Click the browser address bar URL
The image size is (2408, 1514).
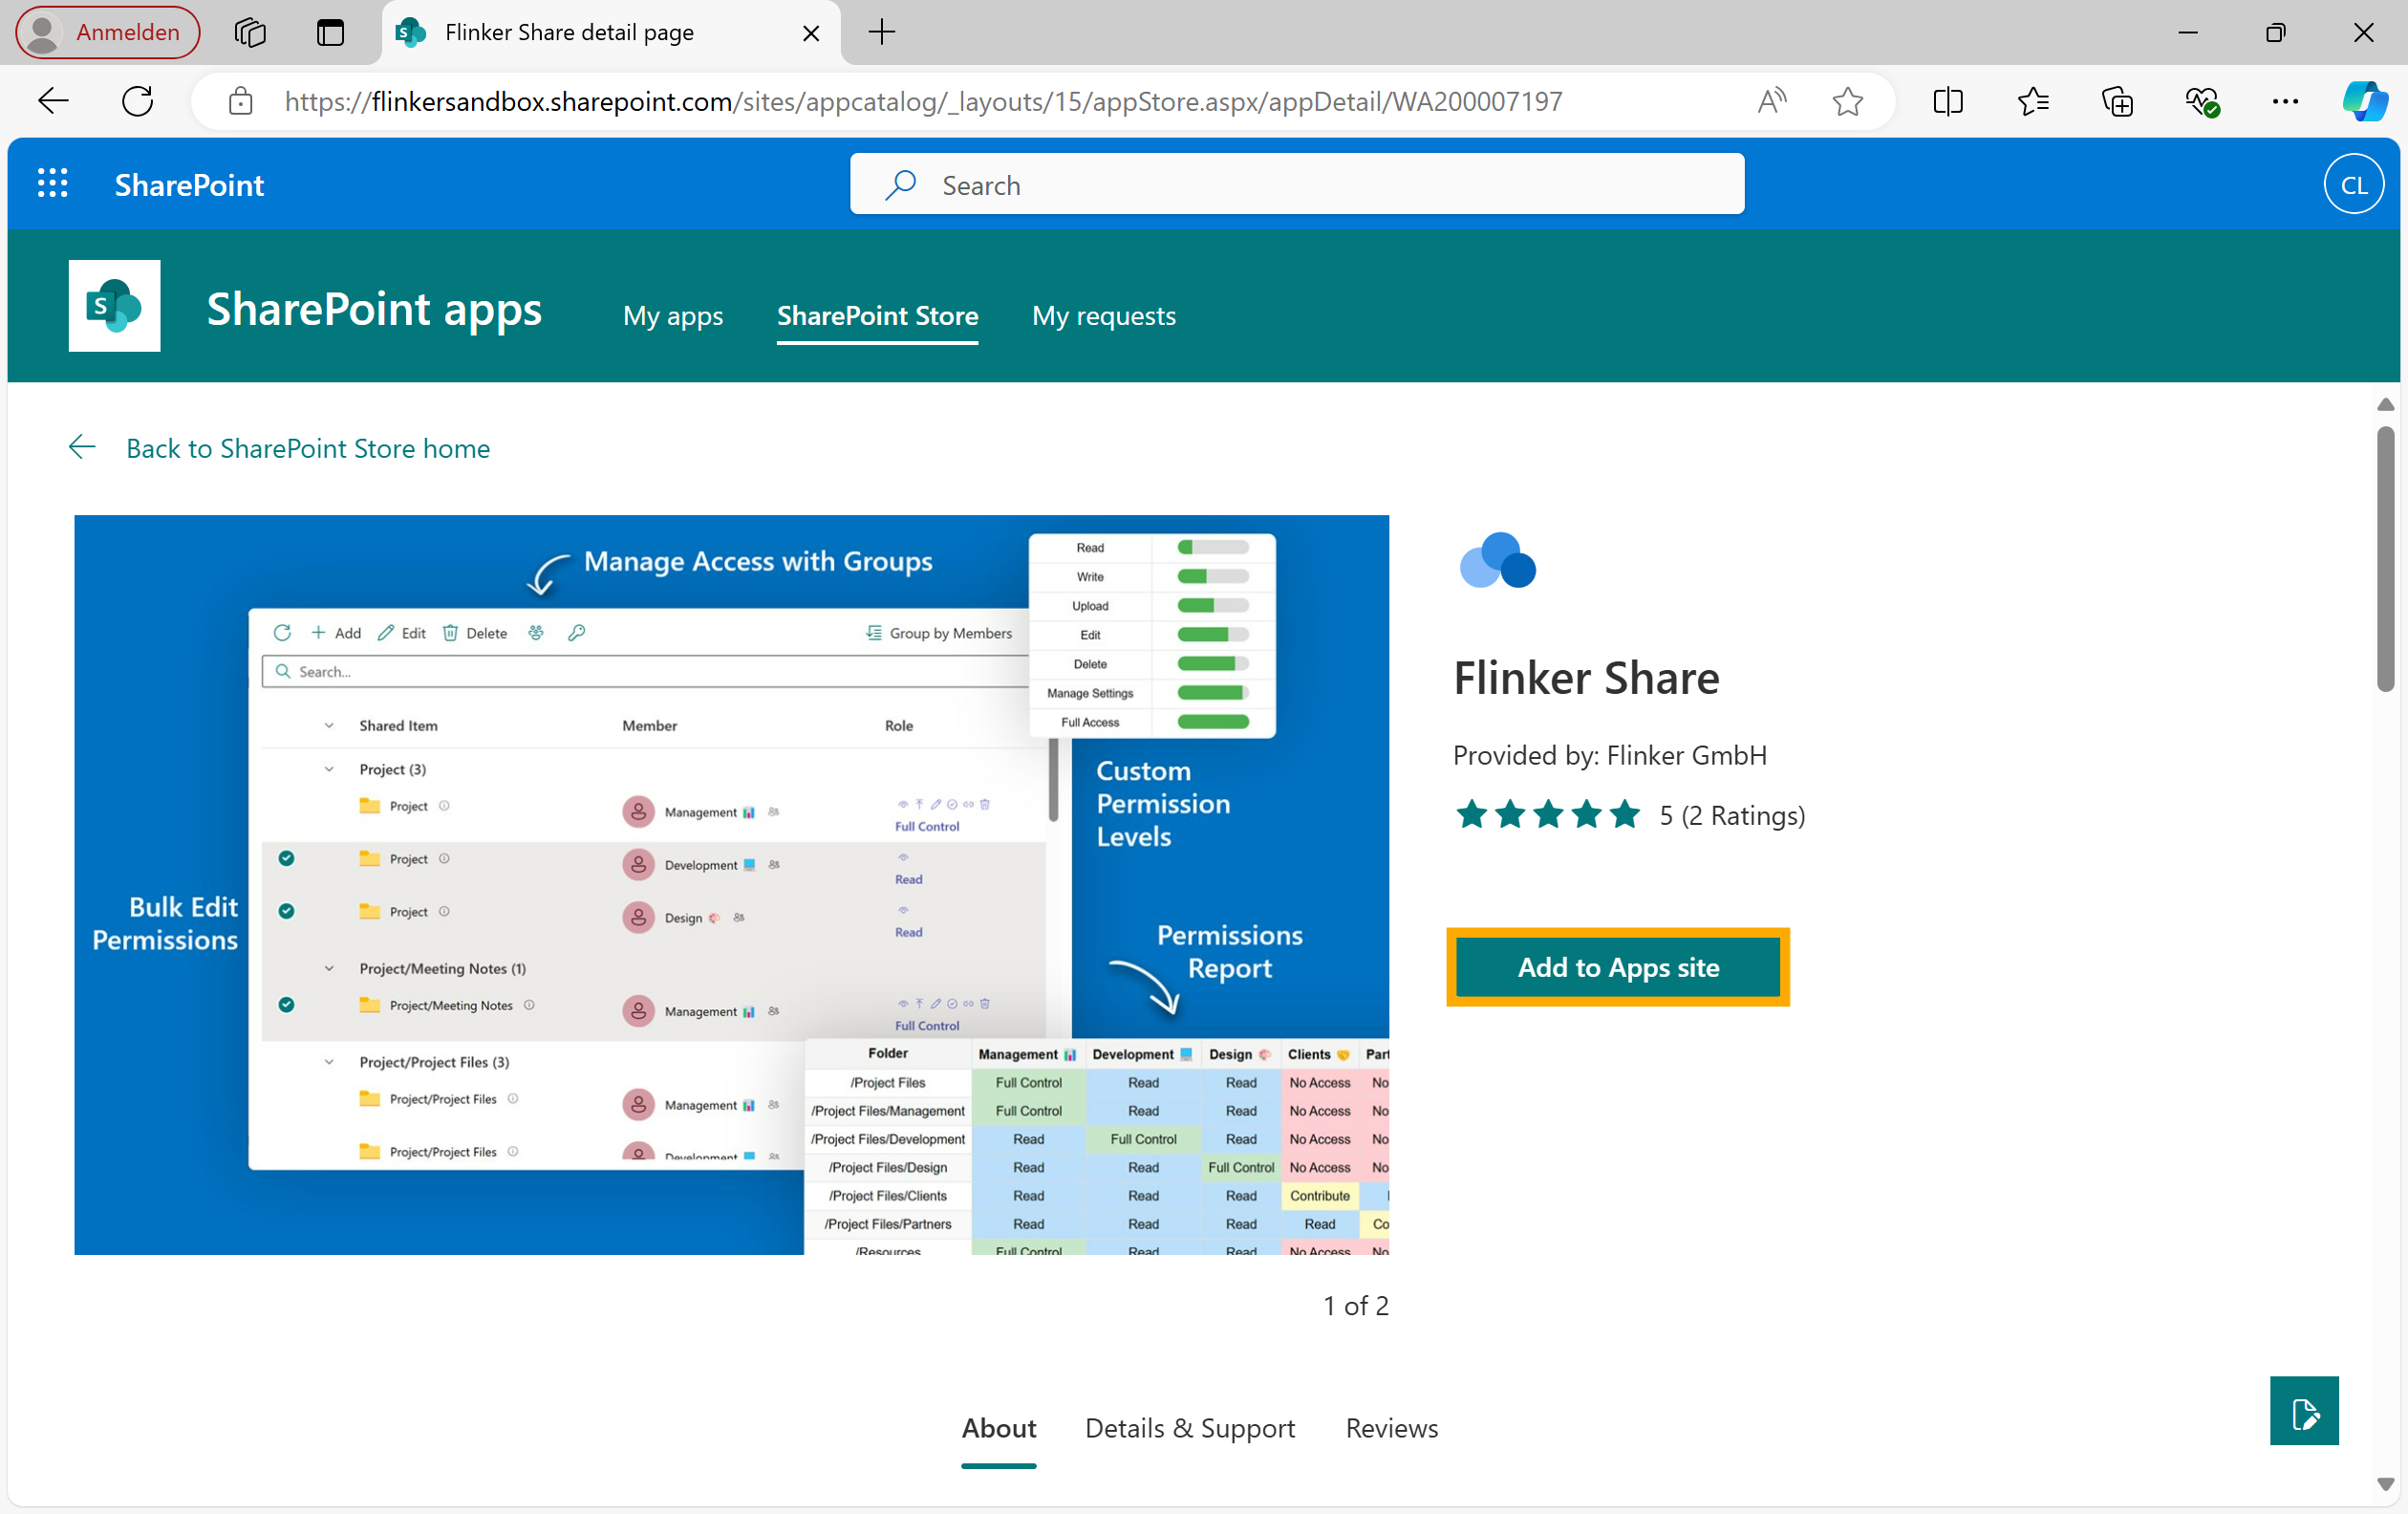[x=923, y=101]
